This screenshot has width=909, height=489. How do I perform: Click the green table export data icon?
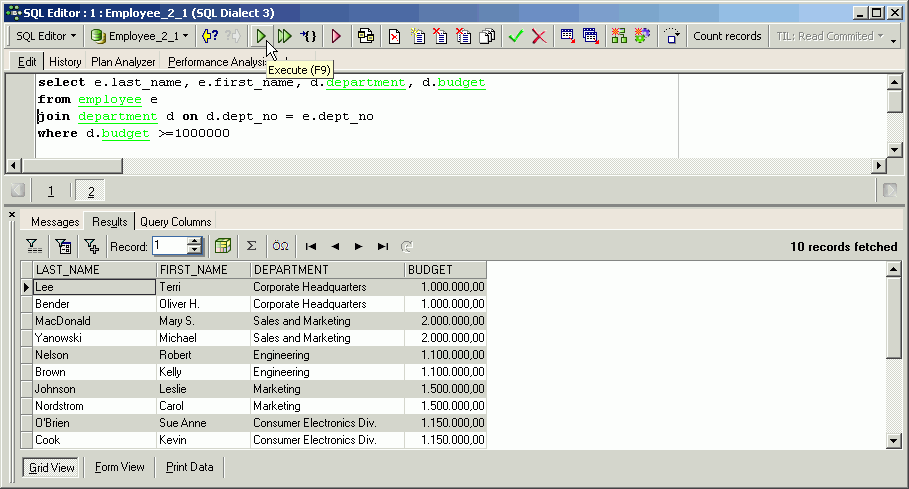223,246
